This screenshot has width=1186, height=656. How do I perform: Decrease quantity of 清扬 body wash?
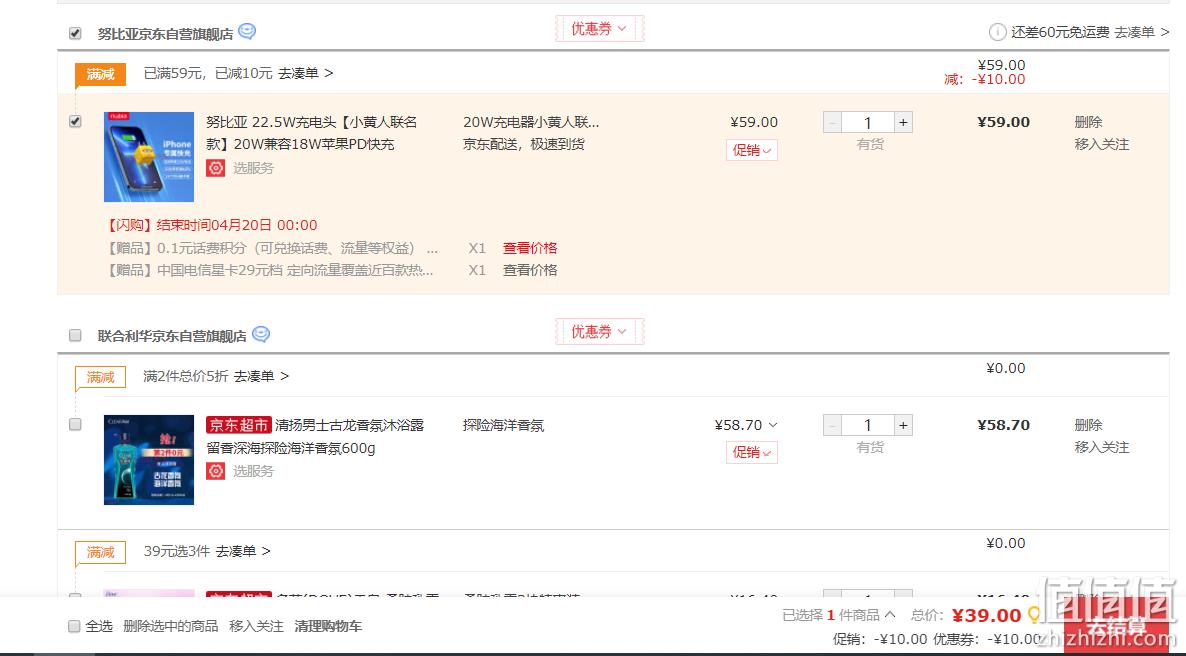click(832, 425)
